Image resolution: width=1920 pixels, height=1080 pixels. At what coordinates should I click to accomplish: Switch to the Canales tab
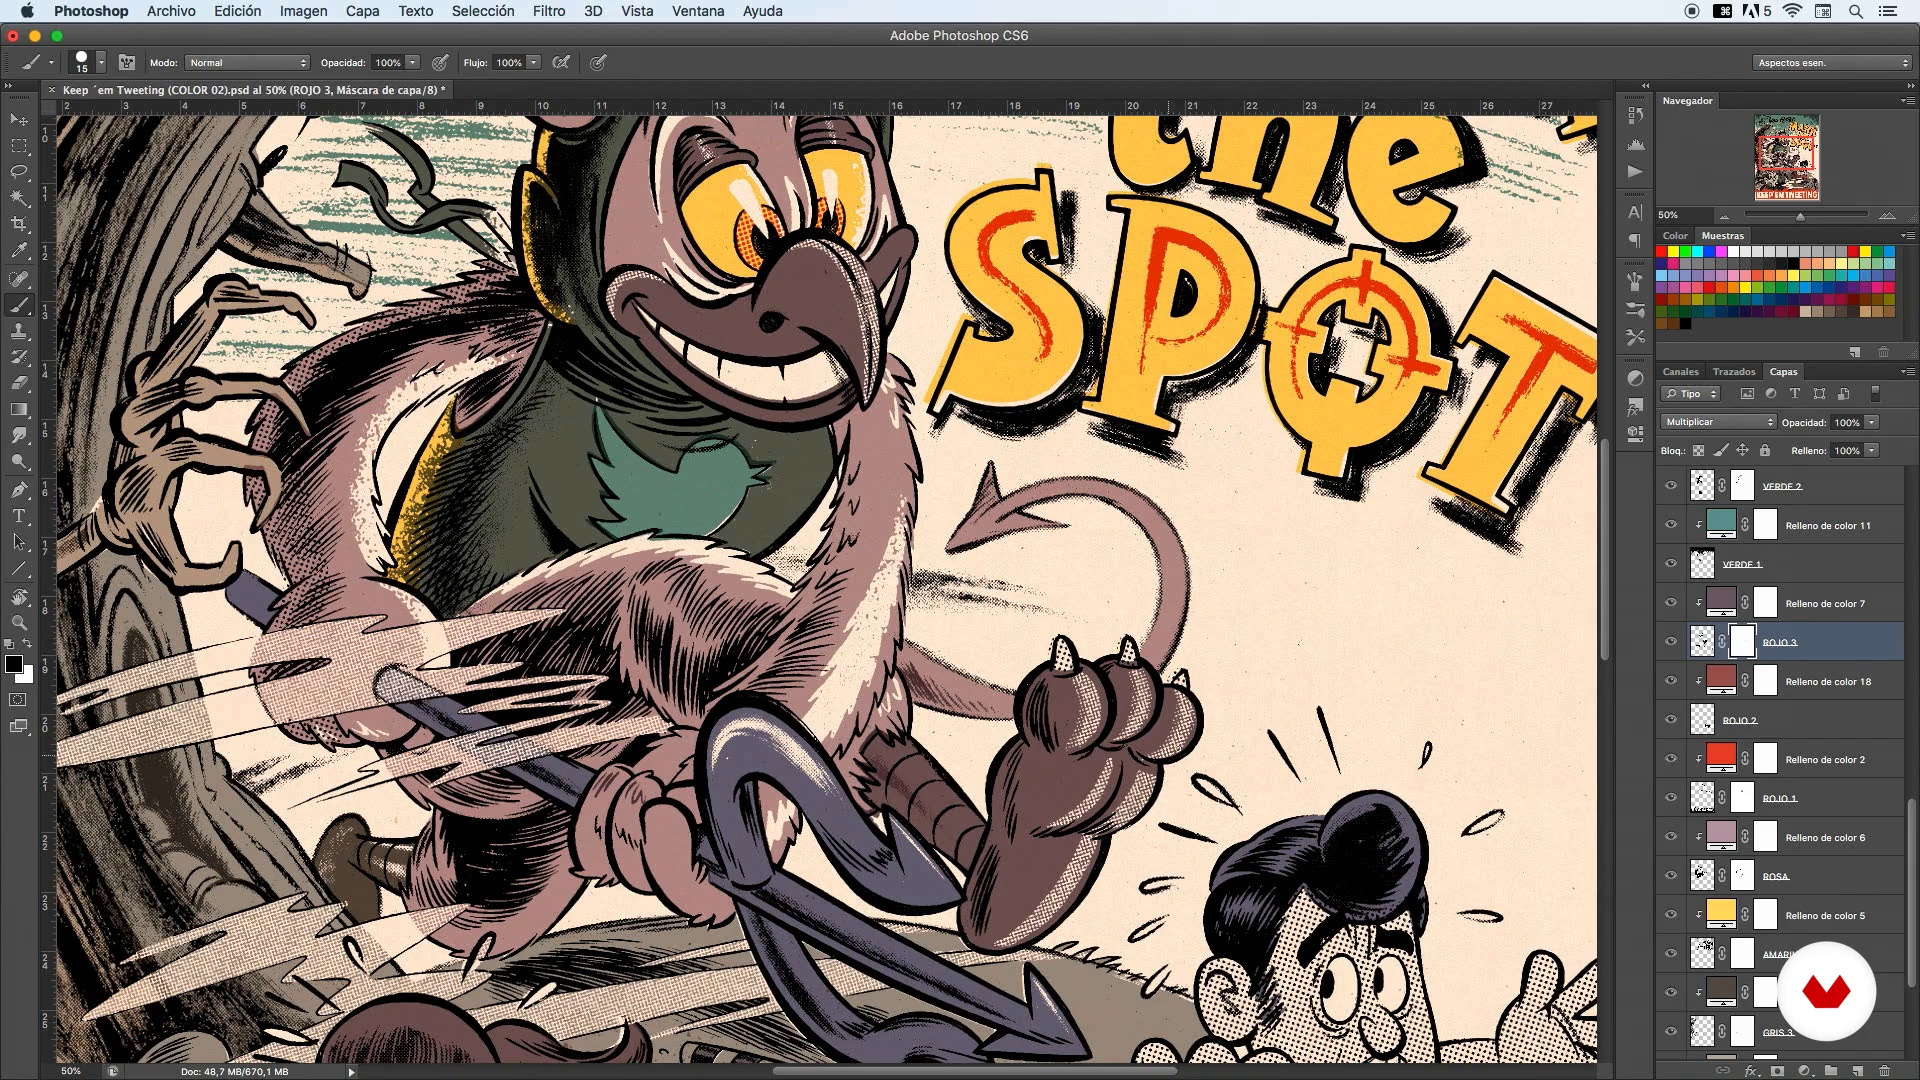[1680, 371]
